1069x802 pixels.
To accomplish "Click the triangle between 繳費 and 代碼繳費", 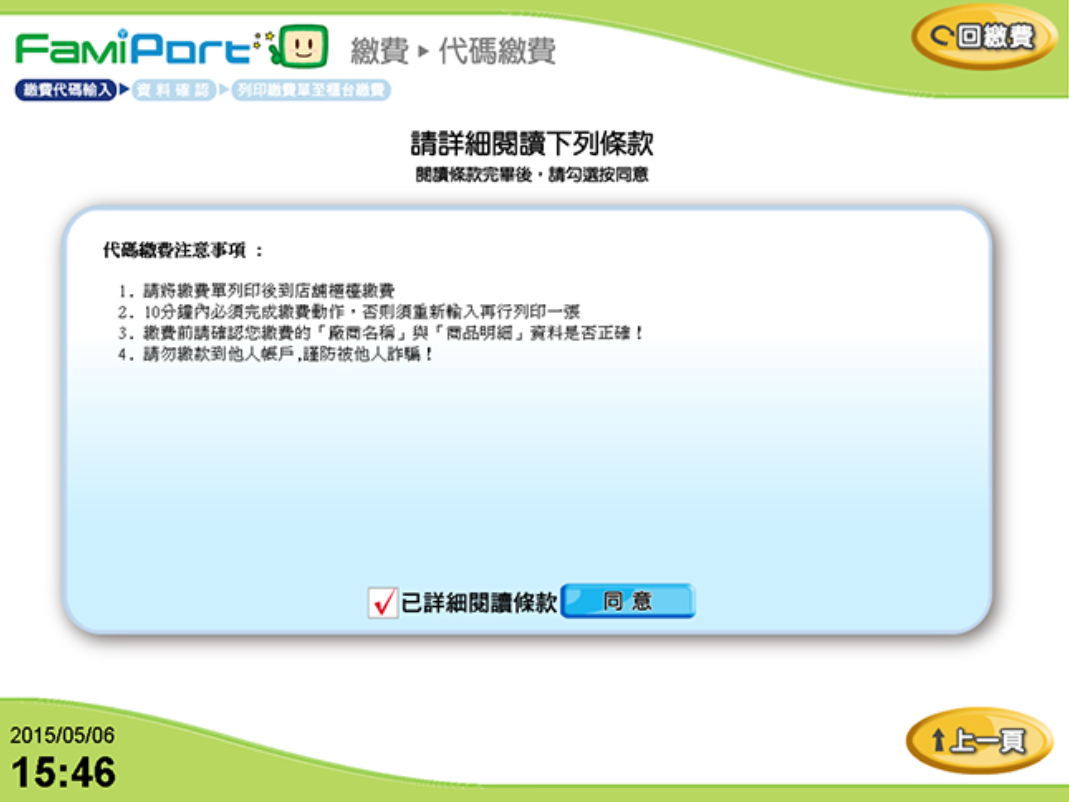I will click(423, 51).
